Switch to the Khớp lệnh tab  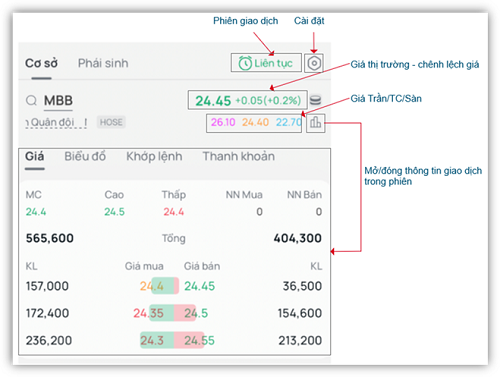coord(154,156)
